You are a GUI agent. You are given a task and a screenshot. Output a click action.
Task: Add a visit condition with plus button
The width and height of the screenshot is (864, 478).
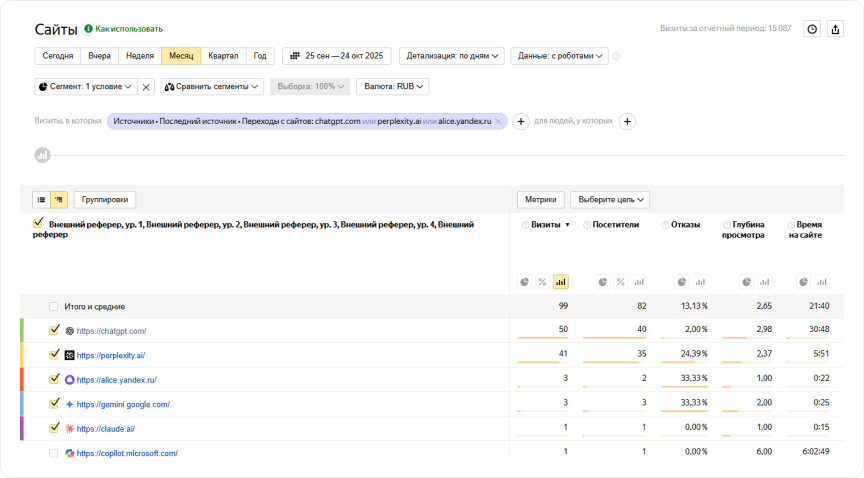coord(521,121)
